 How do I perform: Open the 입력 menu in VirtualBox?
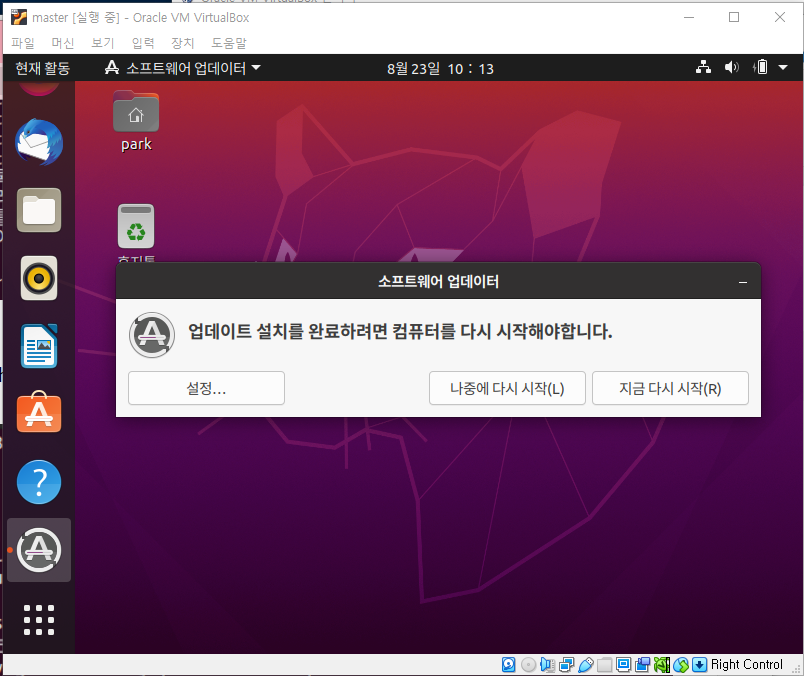click(143, 43)
